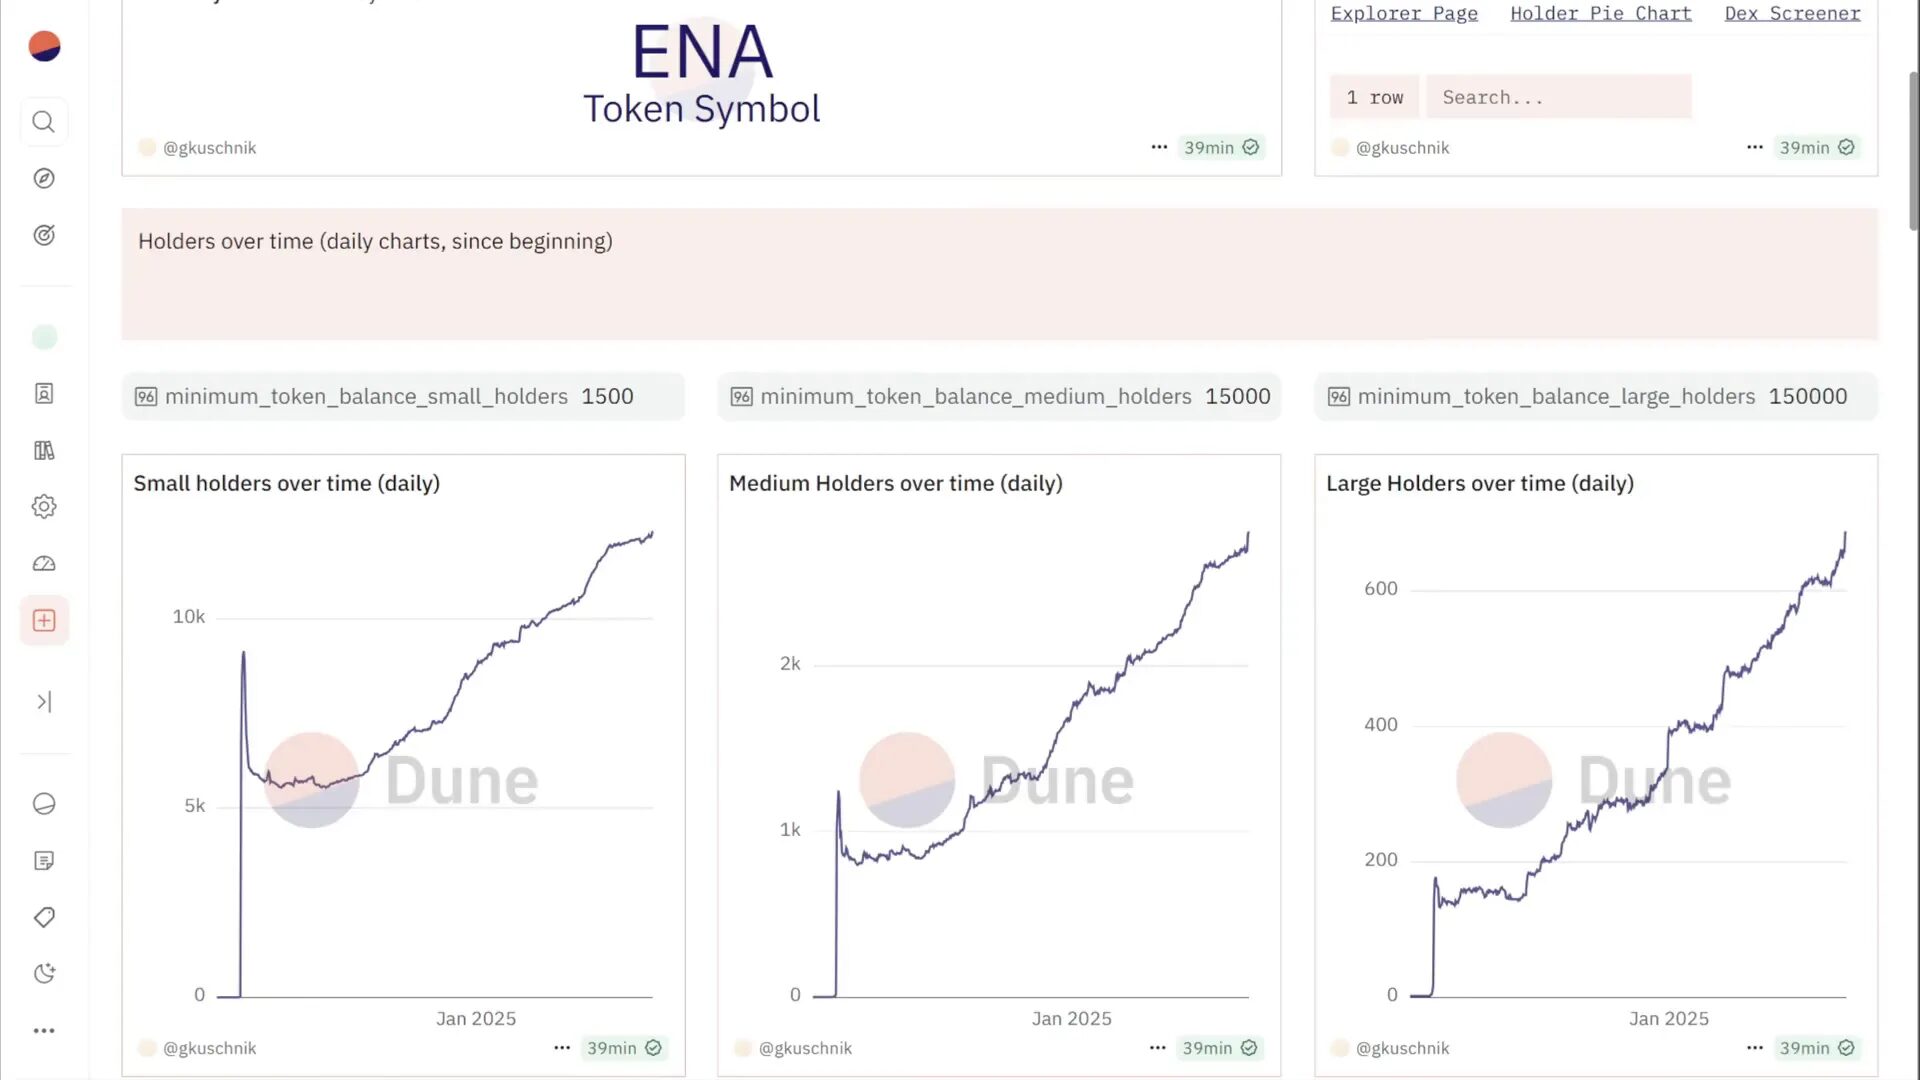Open the search panel in the sidebar

(44, 121)
